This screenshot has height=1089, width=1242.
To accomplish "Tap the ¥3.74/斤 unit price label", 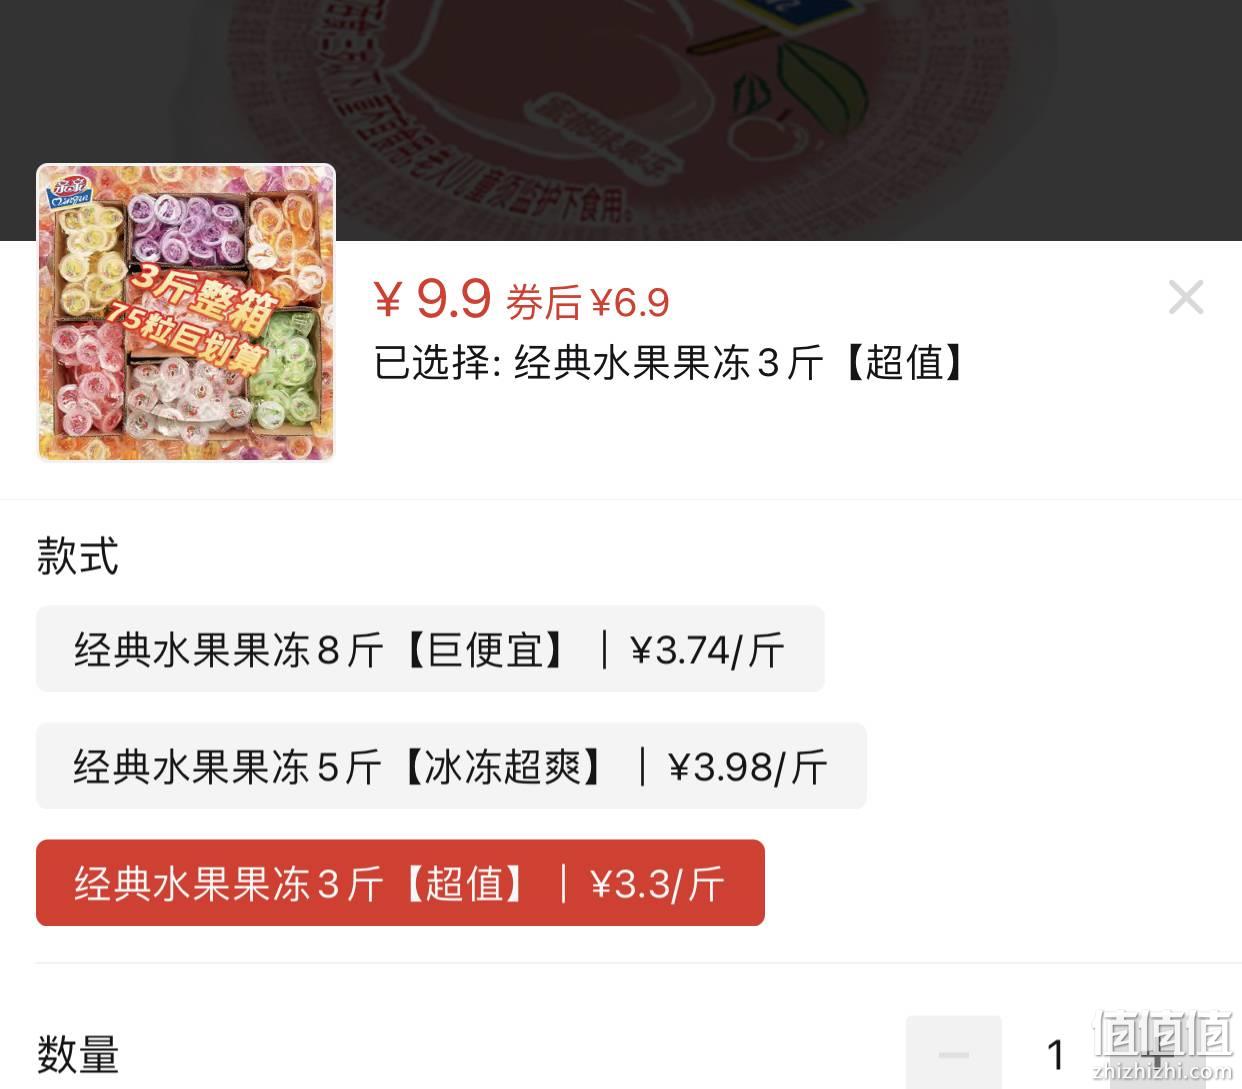I will coord(707,650).
